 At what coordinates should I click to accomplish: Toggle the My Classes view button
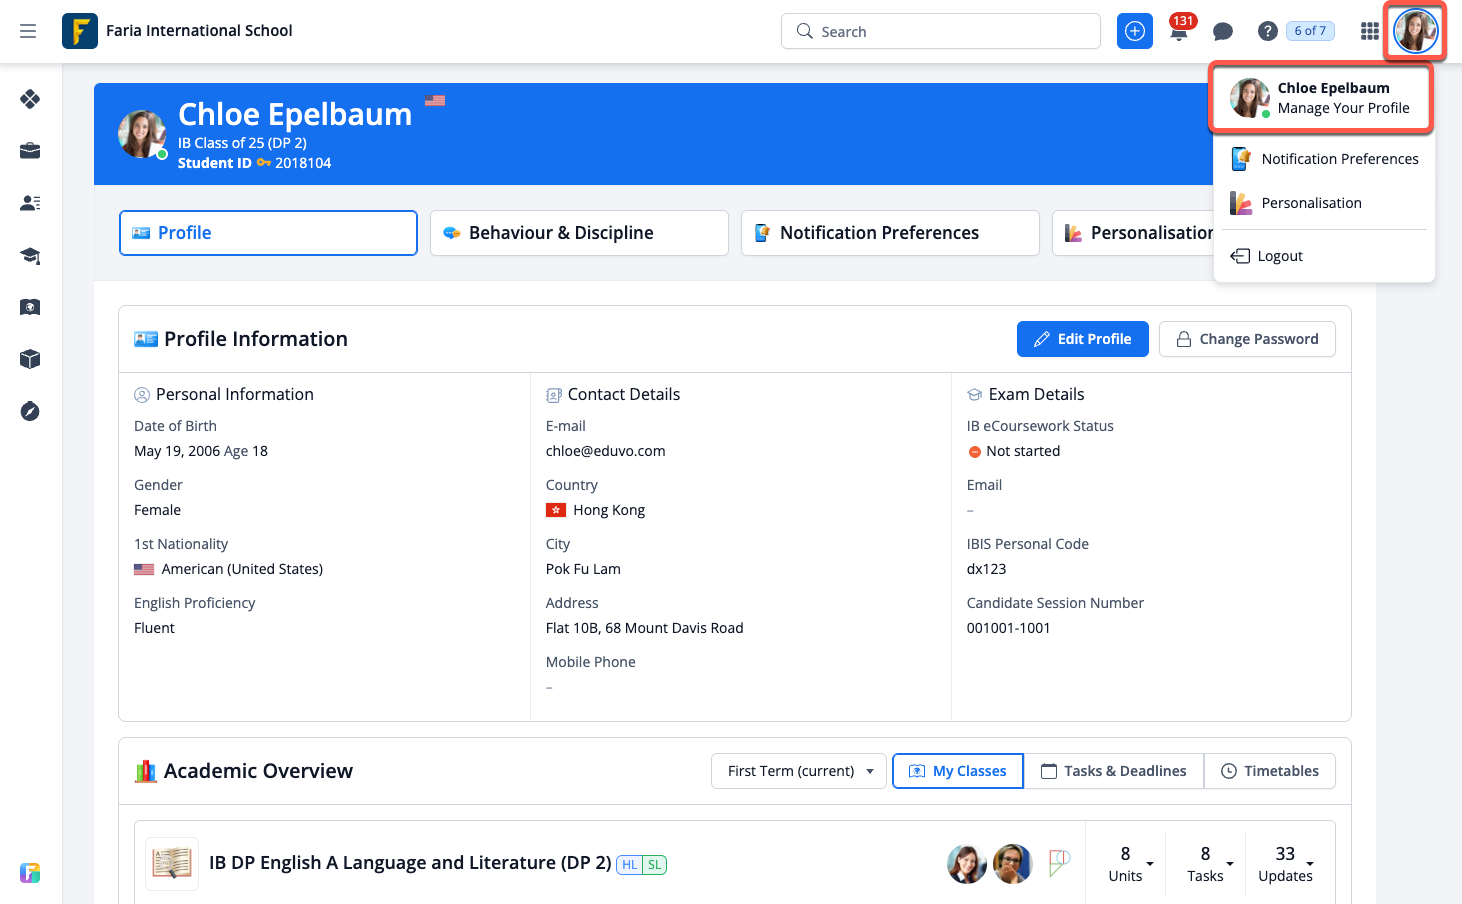tap(957, 771)
